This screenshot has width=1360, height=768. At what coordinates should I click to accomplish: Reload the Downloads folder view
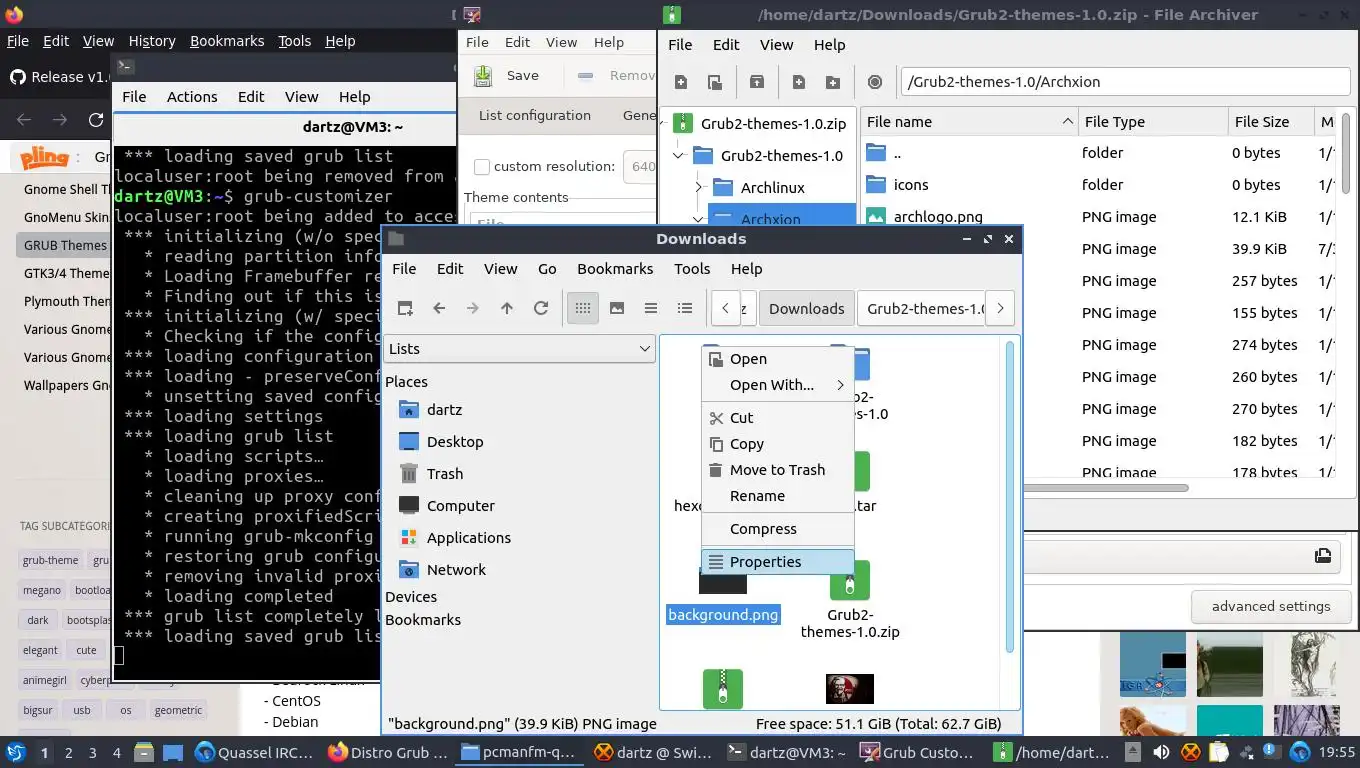541,308
